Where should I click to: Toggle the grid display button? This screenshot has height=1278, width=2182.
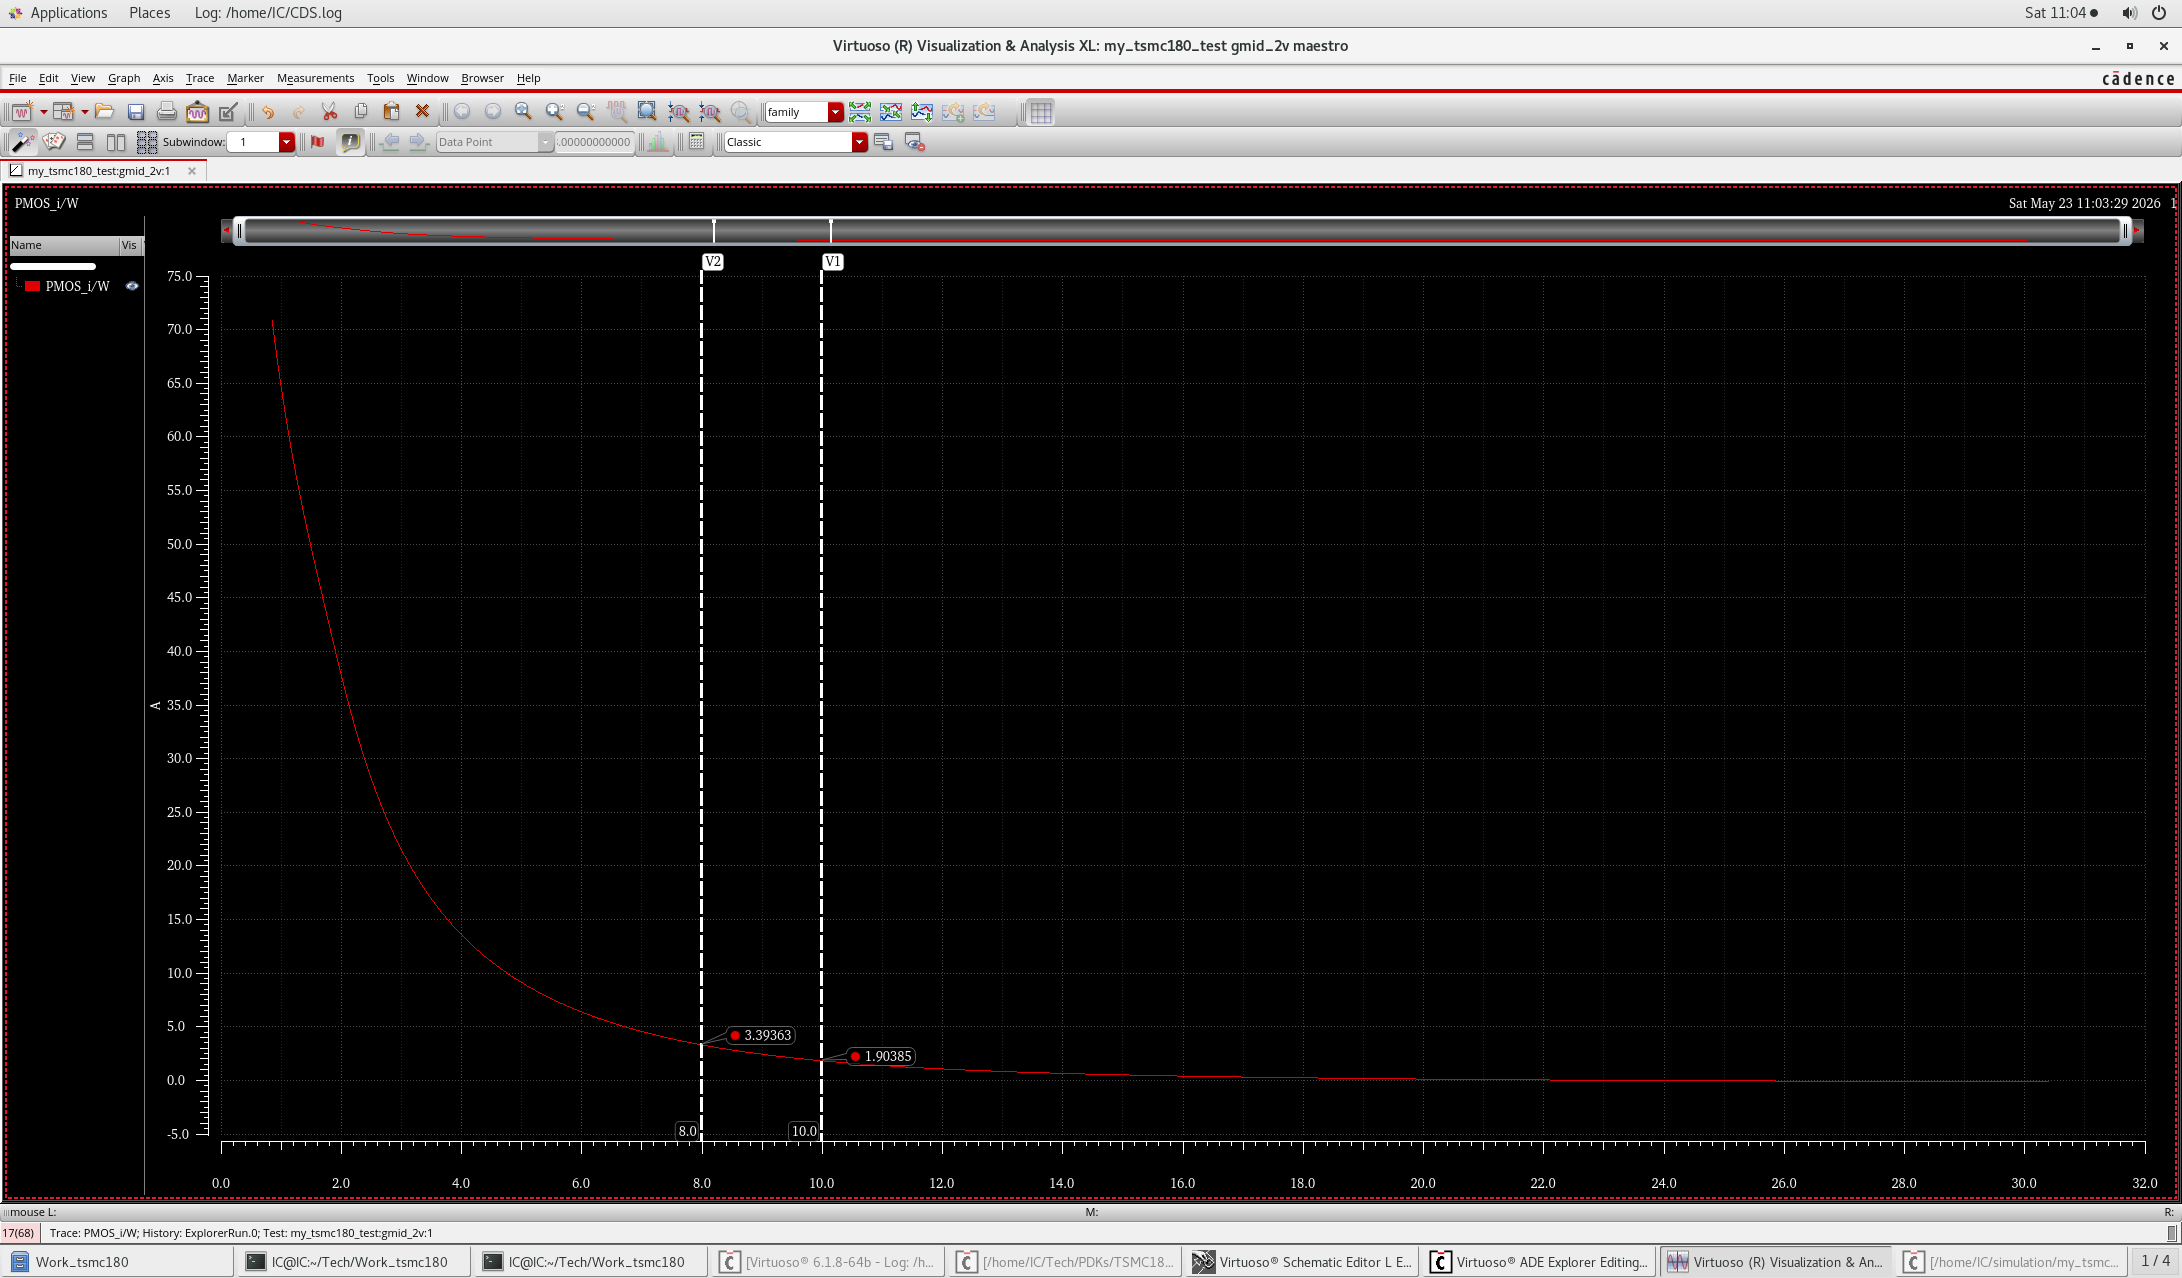point(1041,112)
